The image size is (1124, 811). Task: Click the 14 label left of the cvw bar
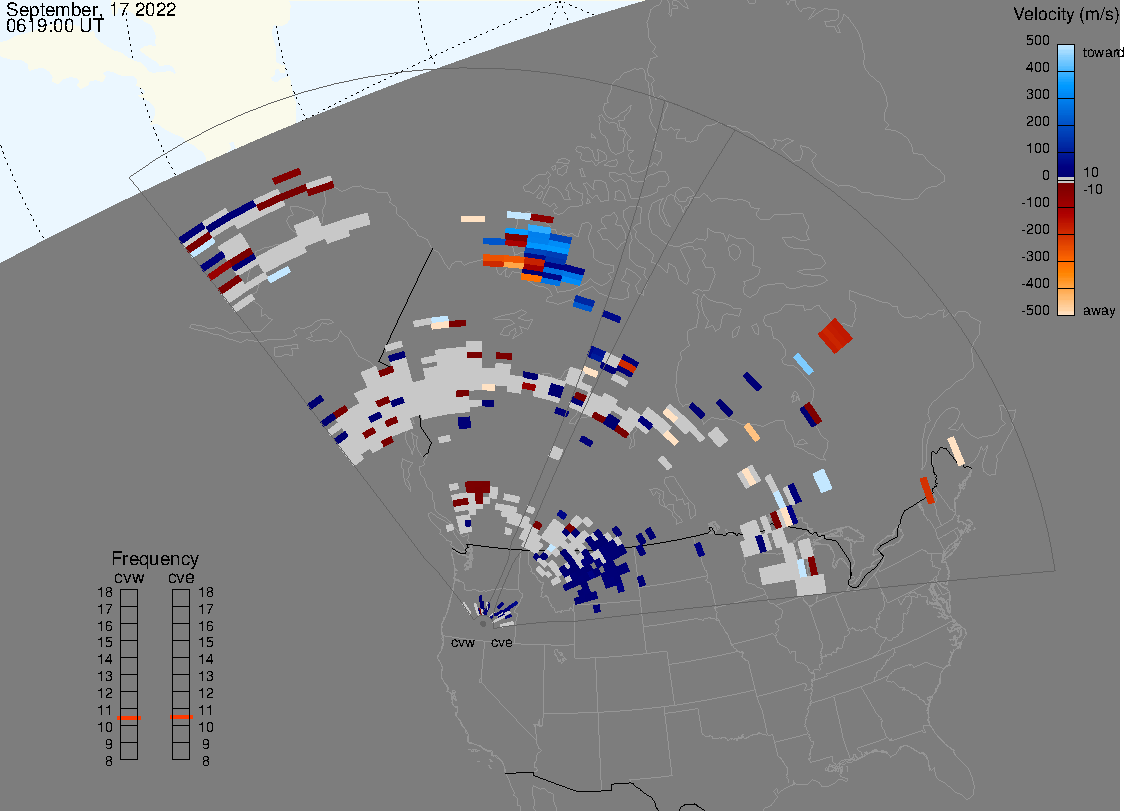pyautogui.click(x=105, y=660)
